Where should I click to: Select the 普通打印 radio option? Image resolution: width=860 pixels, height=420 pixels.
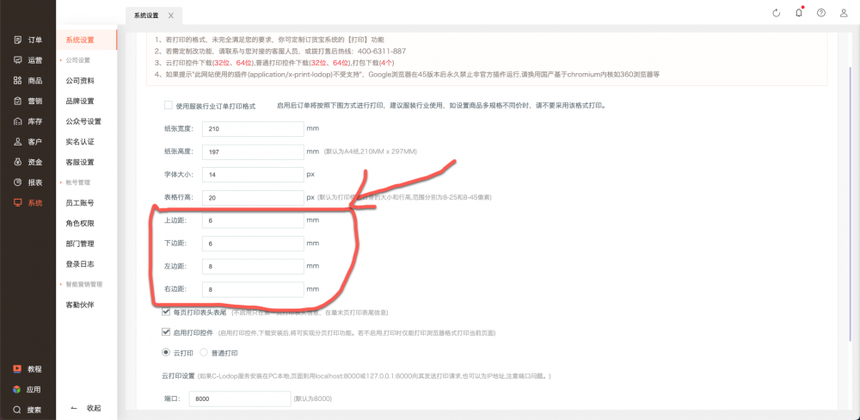(204, 353)
